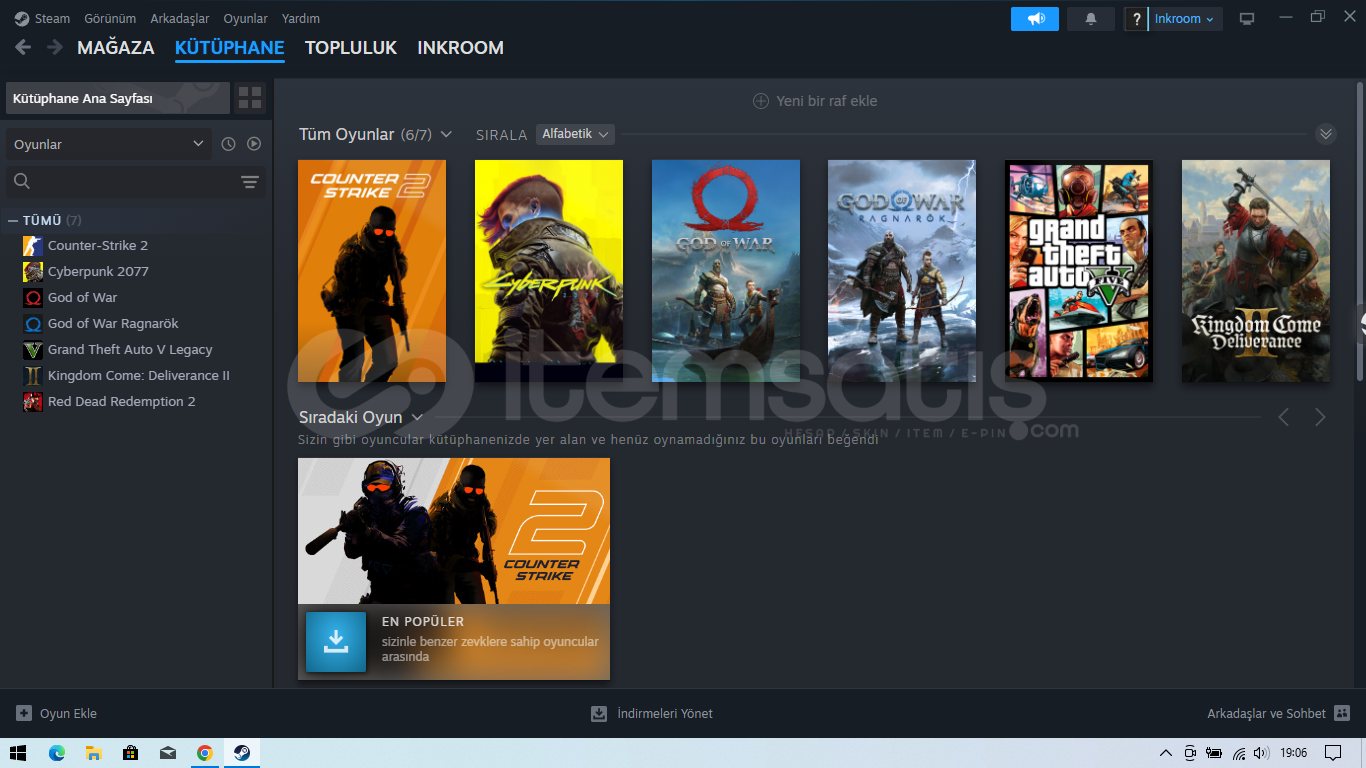
Task: Open the Oyunlar menu
Action: point(245,18)
